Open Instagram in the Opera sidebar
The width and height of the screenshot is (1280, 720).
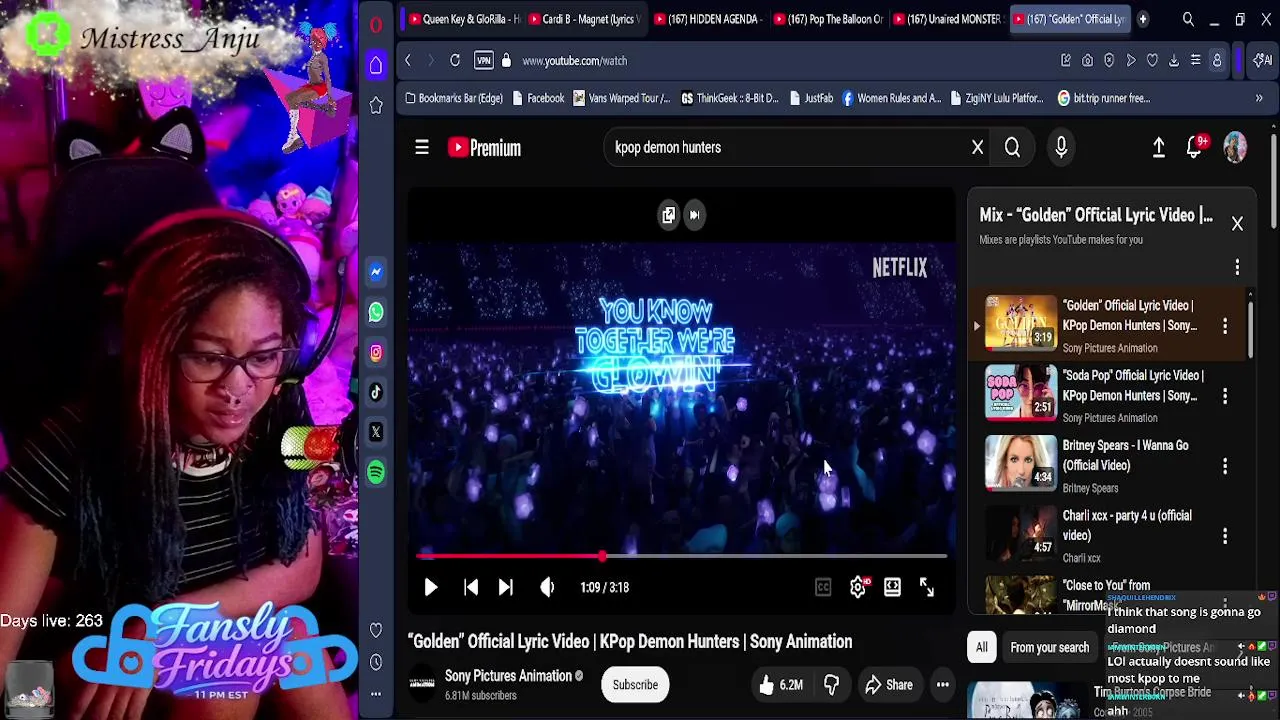376,352
